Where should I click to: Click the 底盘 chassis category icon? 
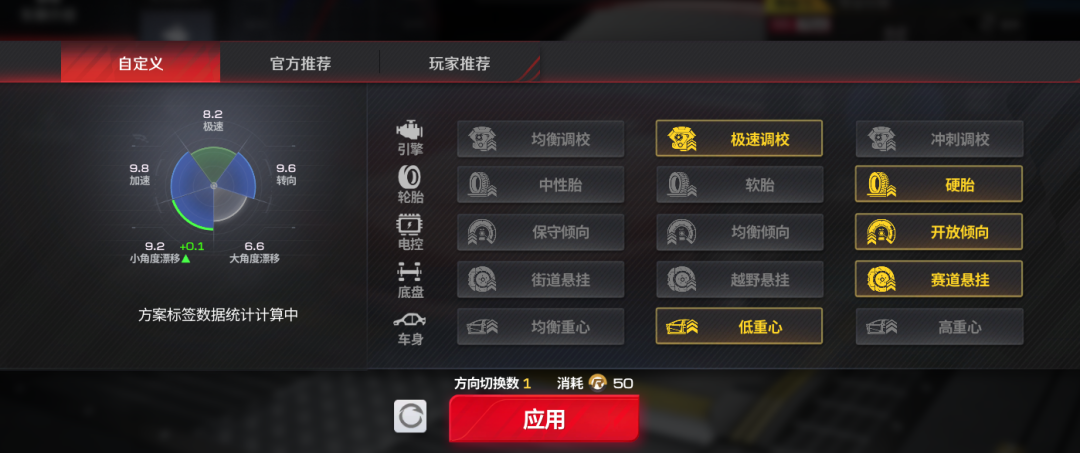coord(410,273)
